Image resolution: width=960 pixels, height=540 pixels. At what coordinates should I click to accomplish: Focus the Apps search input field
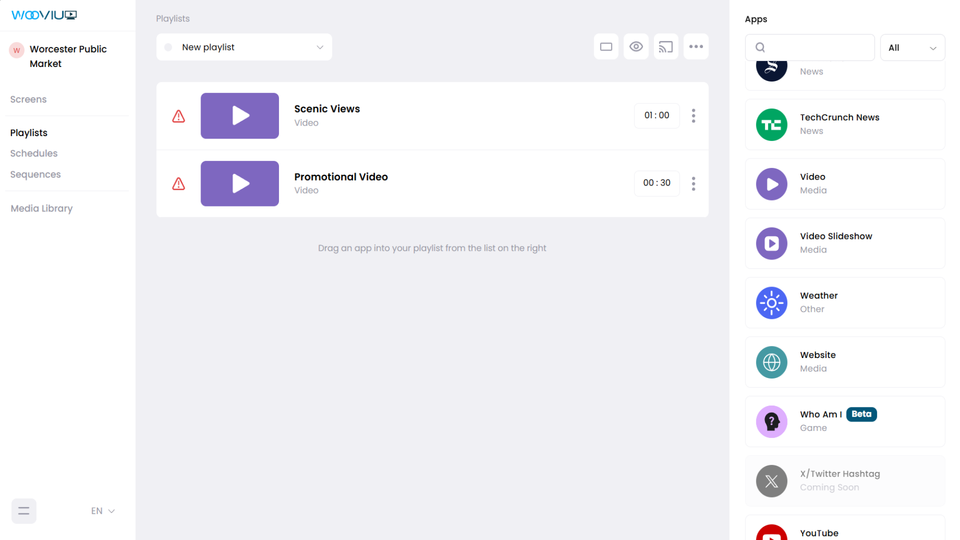point(810,48)
